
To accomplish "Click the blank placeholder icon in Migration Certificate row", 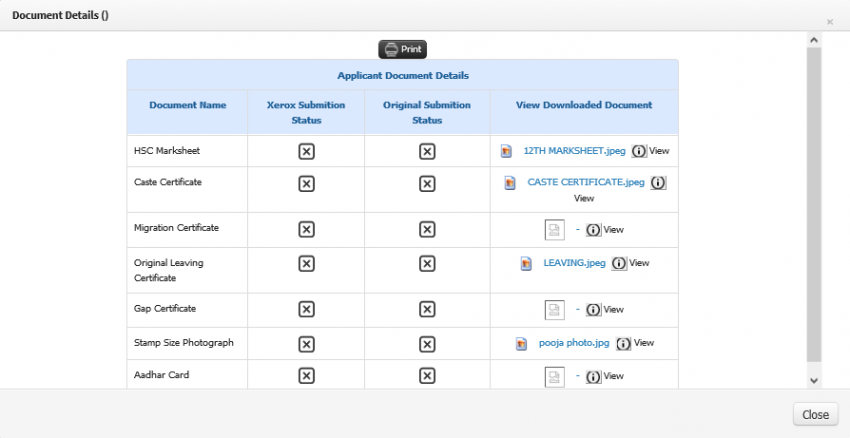I will point(555,230).
